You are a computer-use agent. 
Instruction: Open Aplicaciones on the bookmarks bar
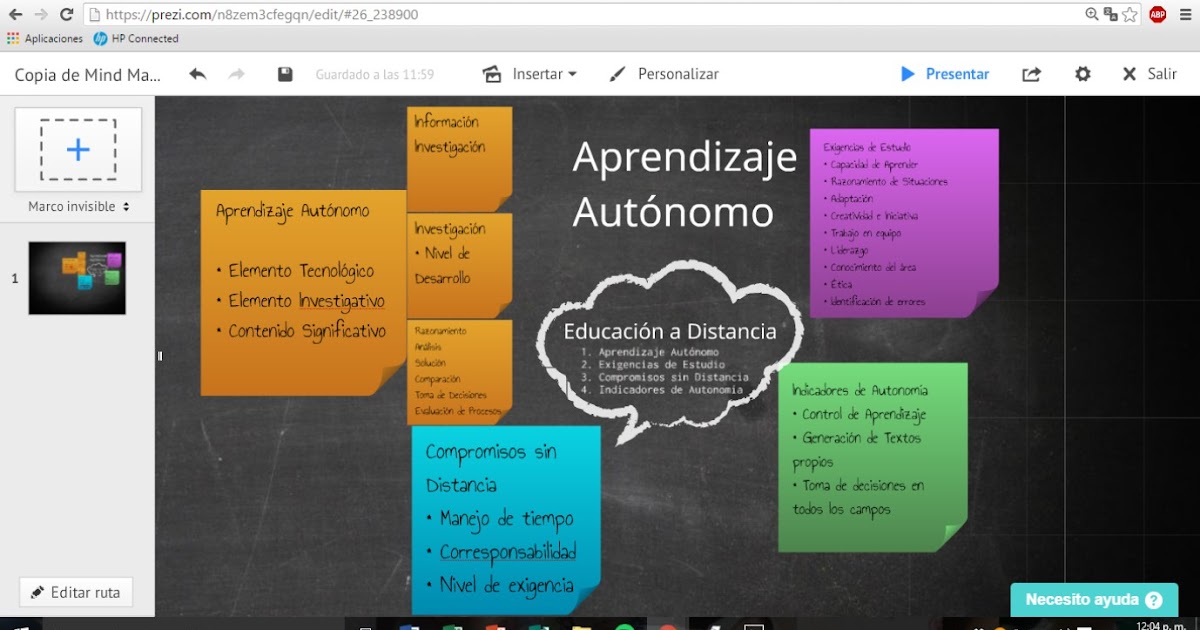pyautogui.click(x=48, y=38)
